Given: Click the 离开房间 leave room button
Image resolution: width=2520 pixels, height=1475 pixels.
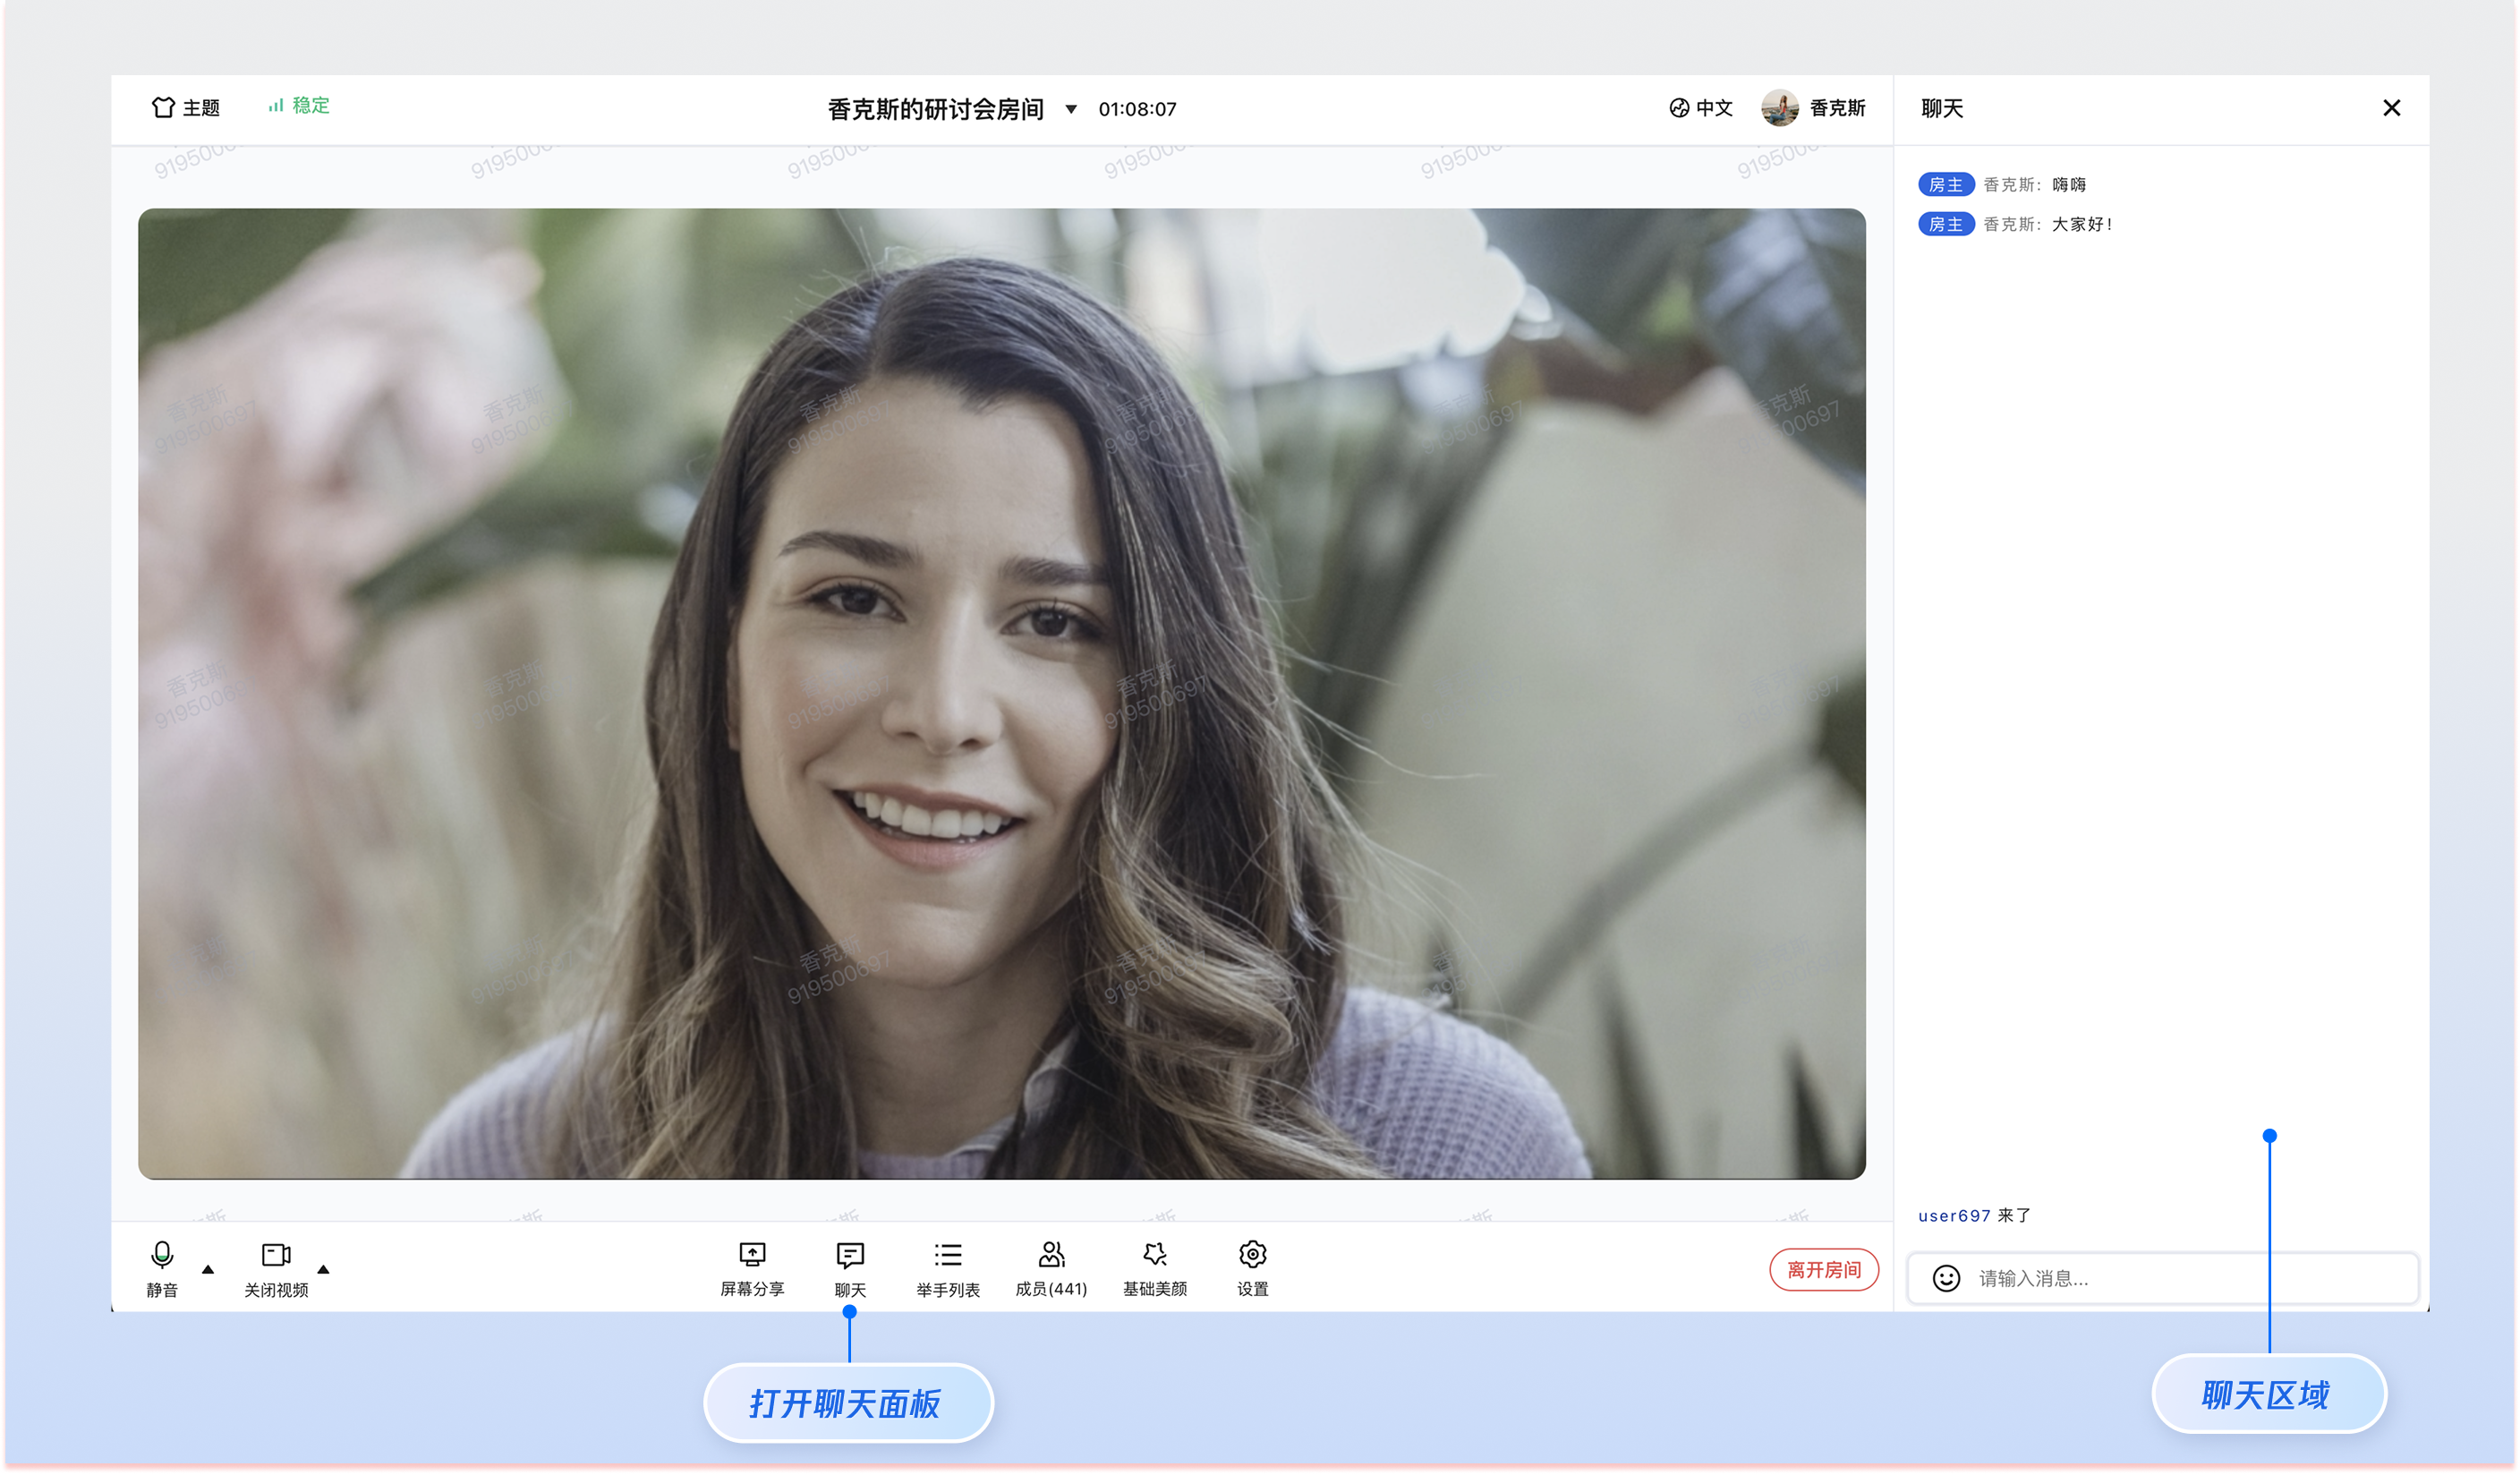Looking at the screenshot, I should pos(1823,1269).
